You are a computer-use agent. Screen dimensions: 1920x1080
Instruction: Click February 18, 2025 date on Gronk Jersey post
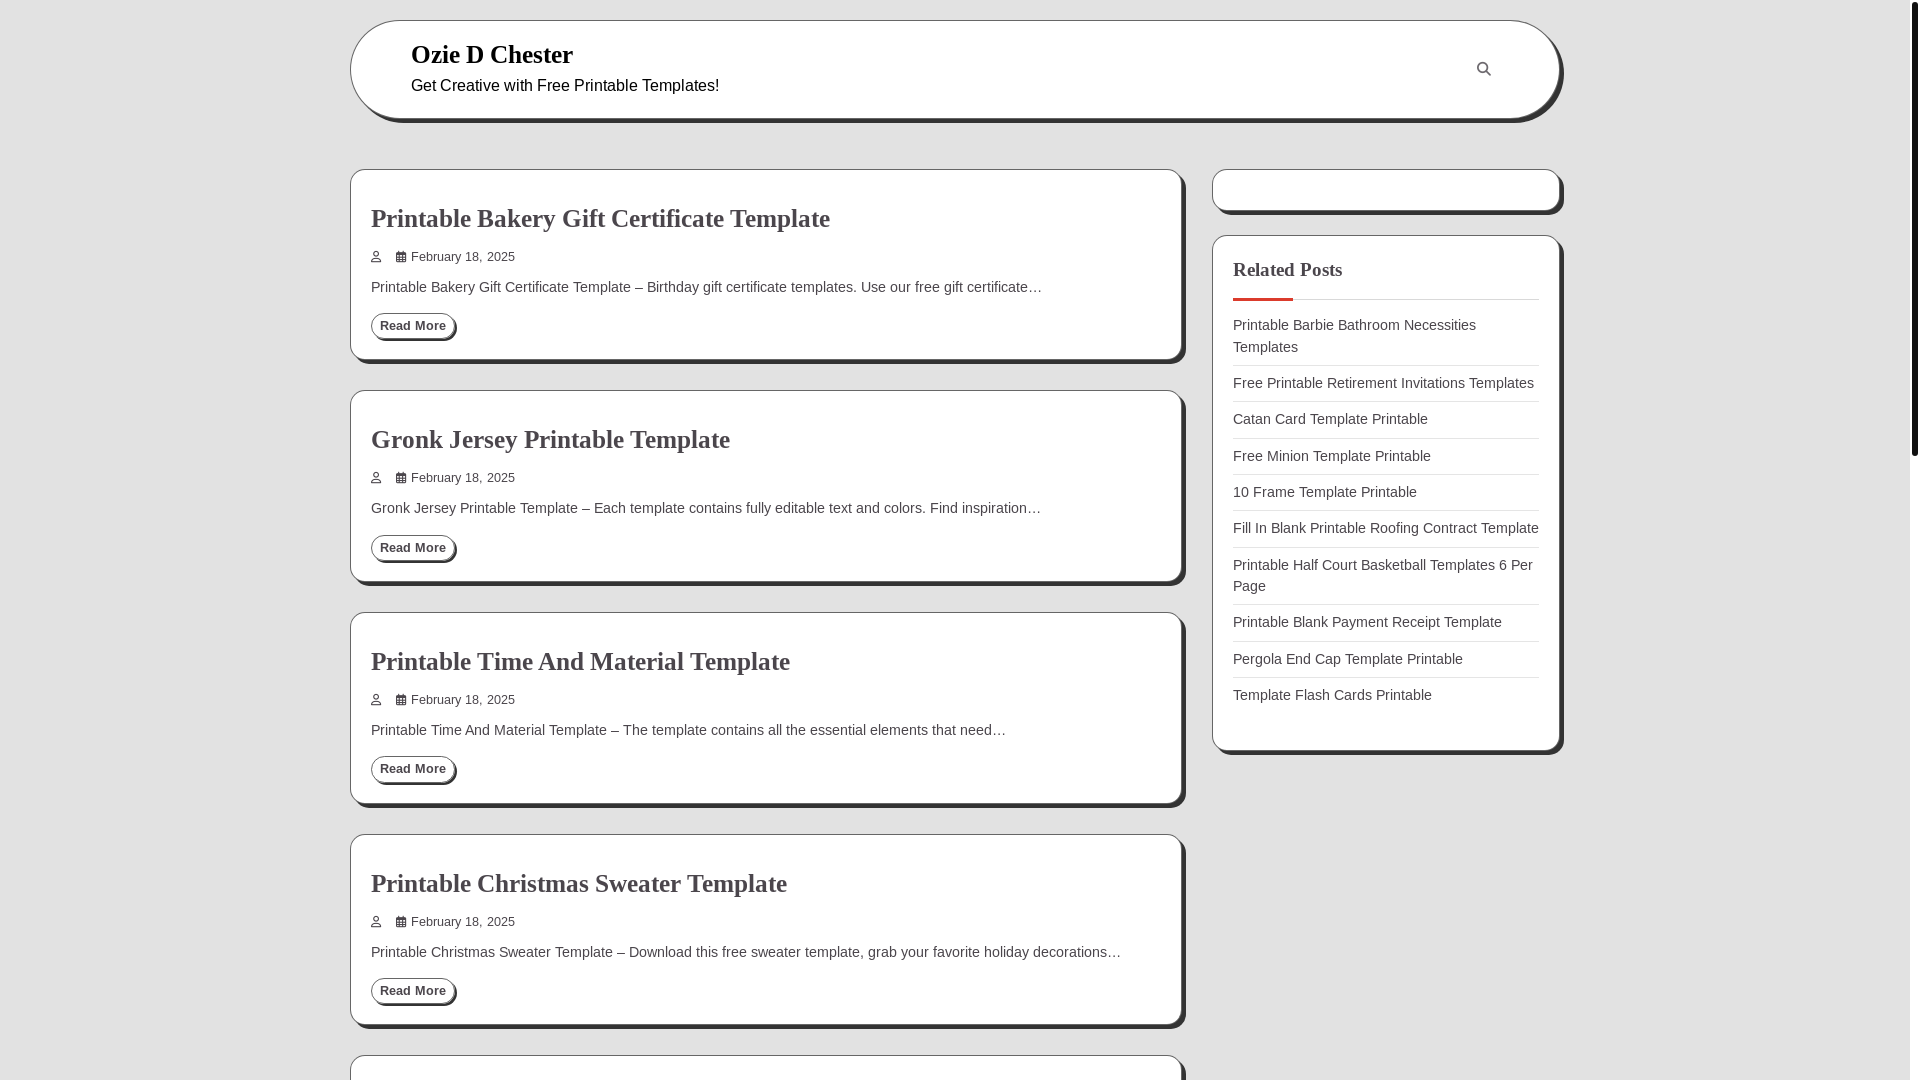click(463, 478)
